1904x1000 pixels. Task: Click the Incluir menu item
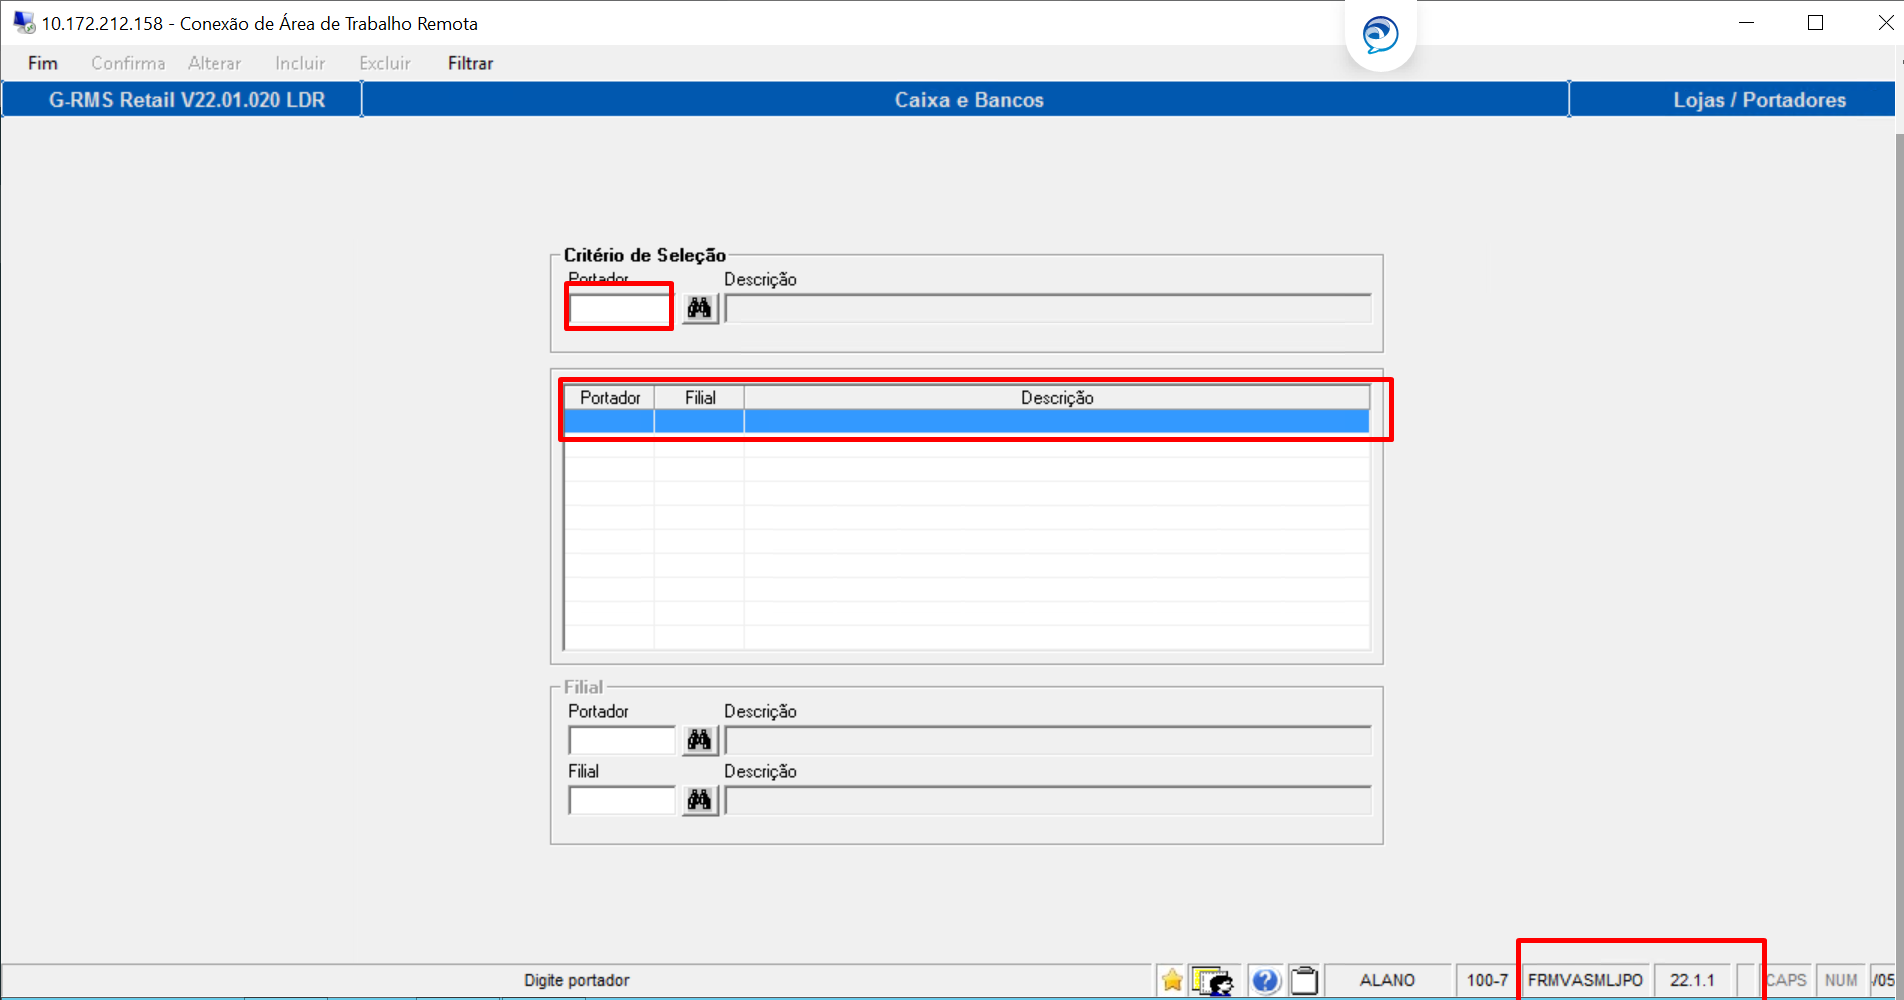(x=300, y=63)
